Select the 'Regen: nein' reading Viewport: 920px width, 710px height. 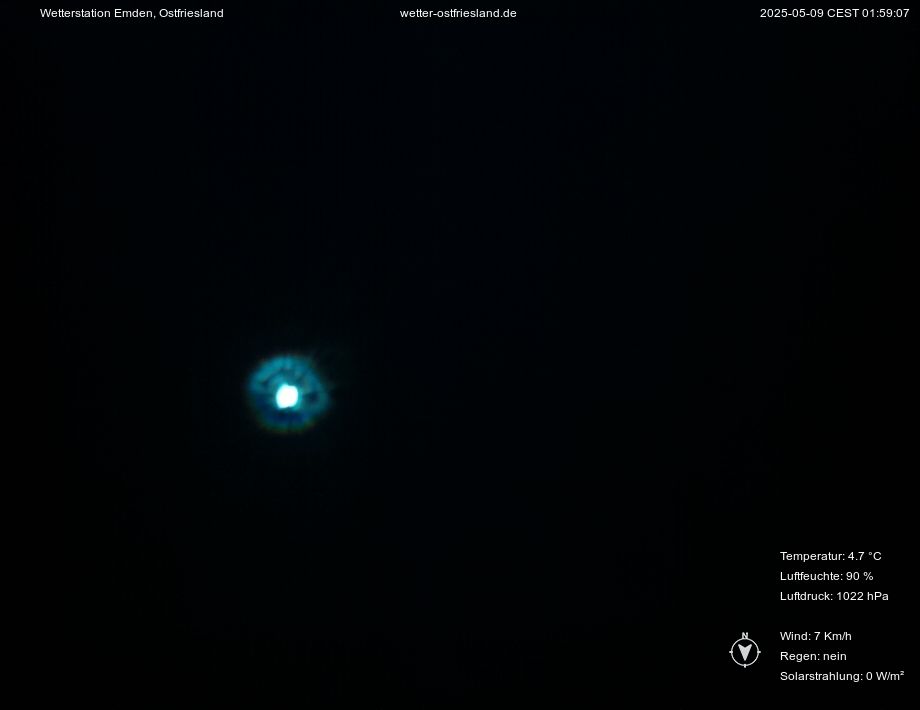[x=813, y=656]
